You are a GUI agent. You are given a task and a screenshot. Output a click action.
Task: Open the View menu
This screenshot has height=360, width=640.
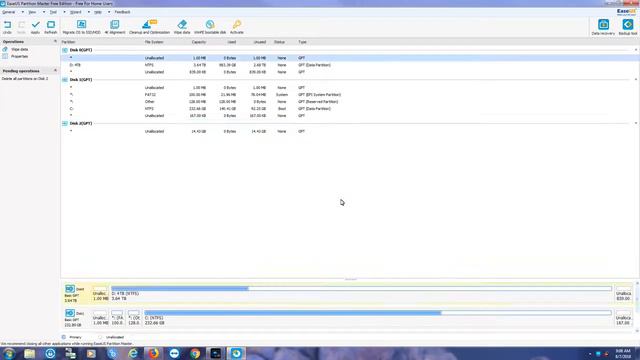(x=32, y=12)
